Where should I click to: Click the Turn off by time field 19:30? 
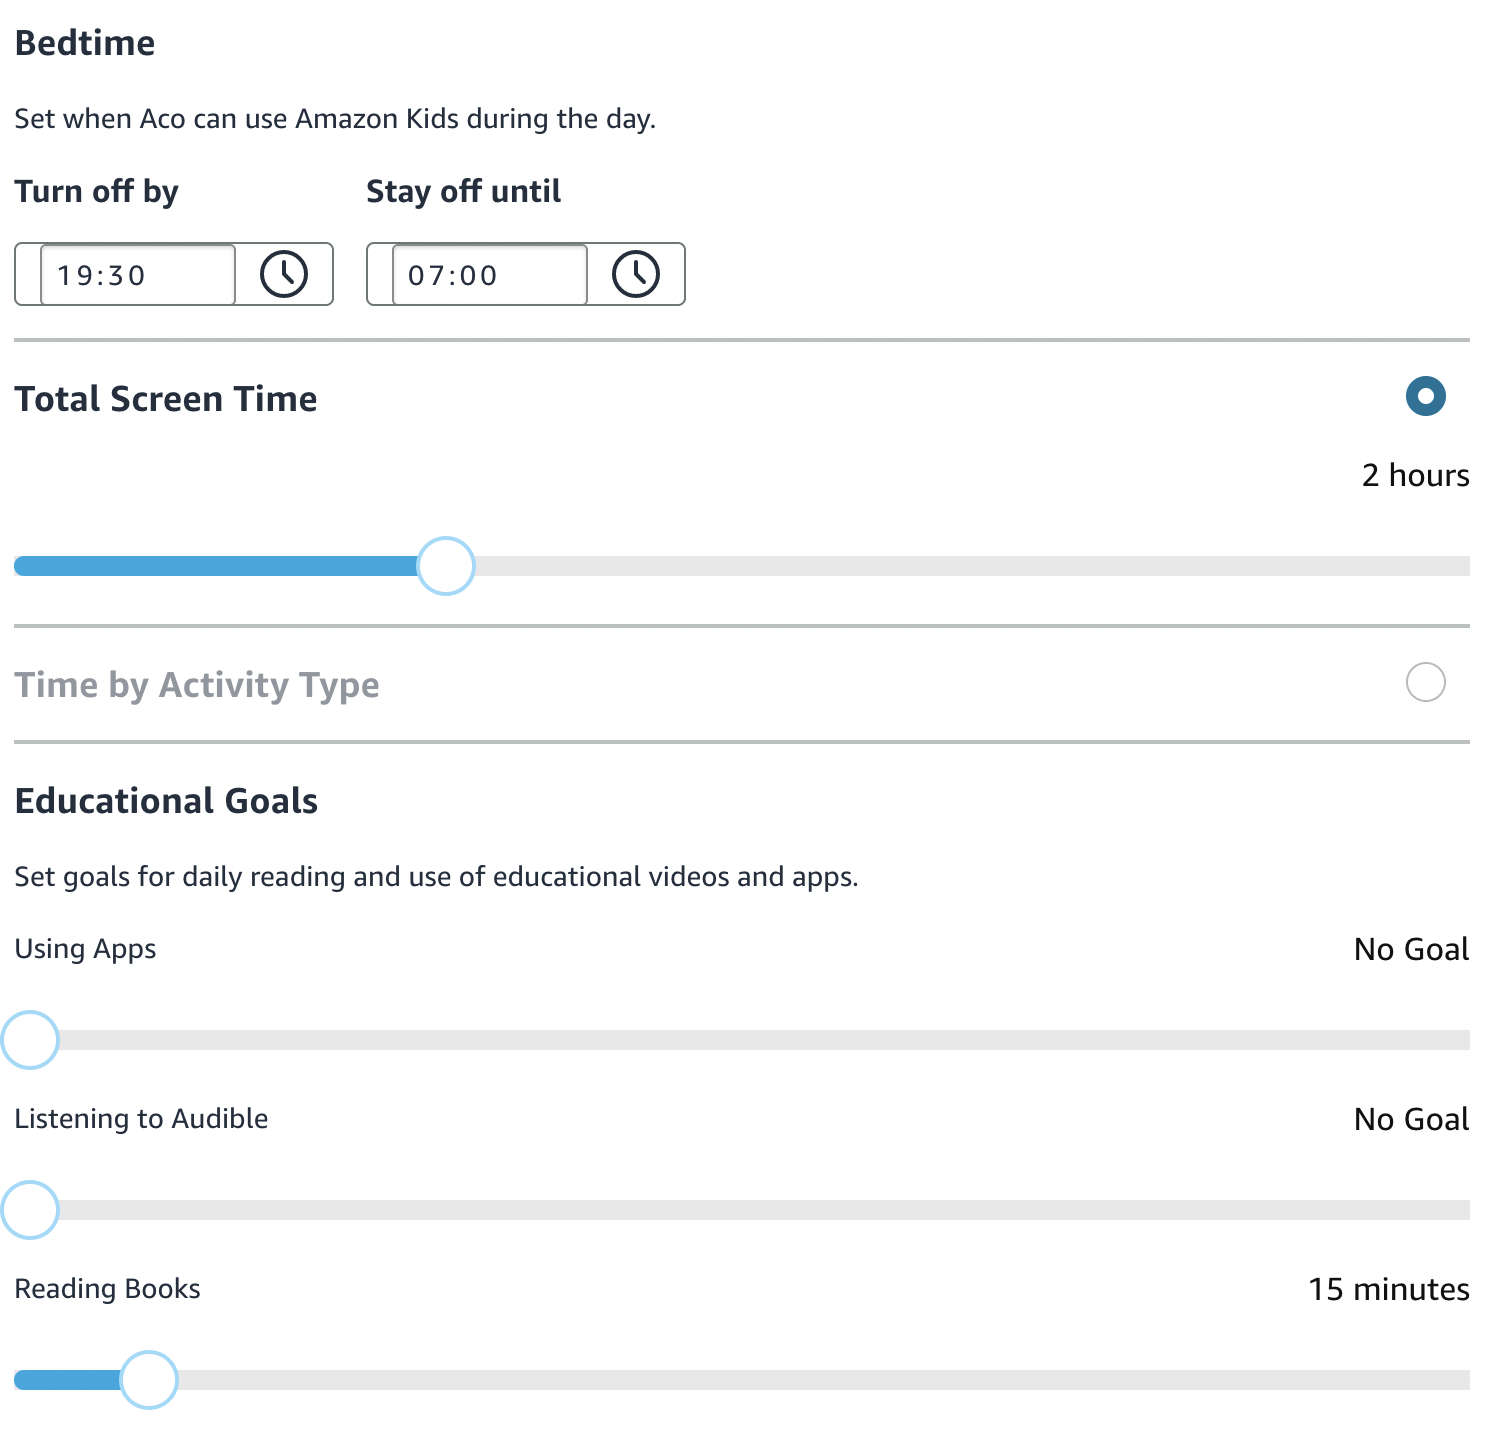(x=138, y=274)
